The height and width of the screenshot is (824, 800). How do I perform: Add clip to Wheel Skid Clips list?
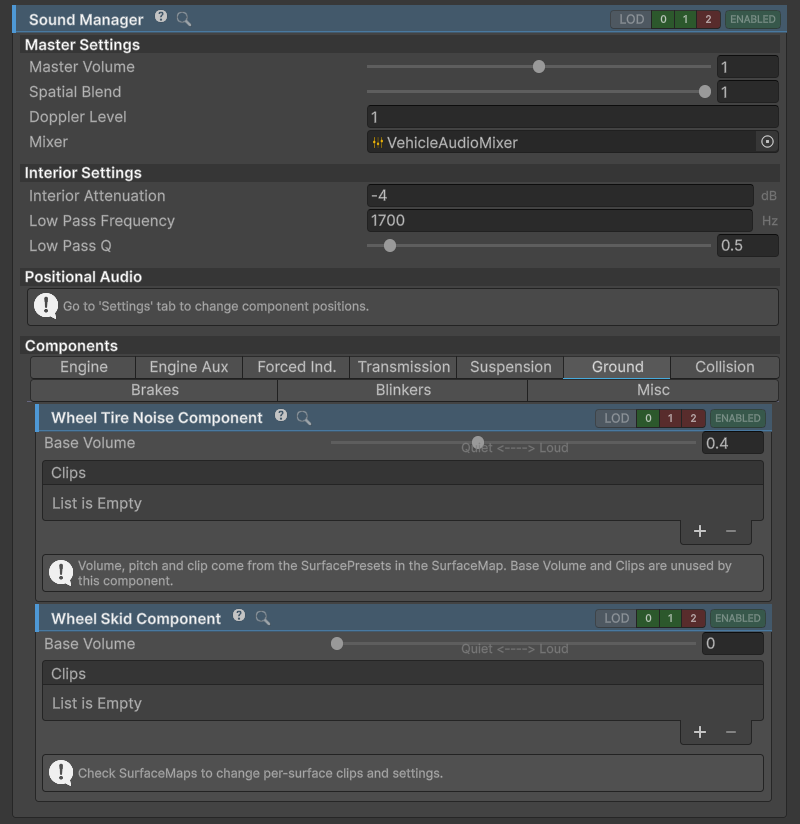700,732
